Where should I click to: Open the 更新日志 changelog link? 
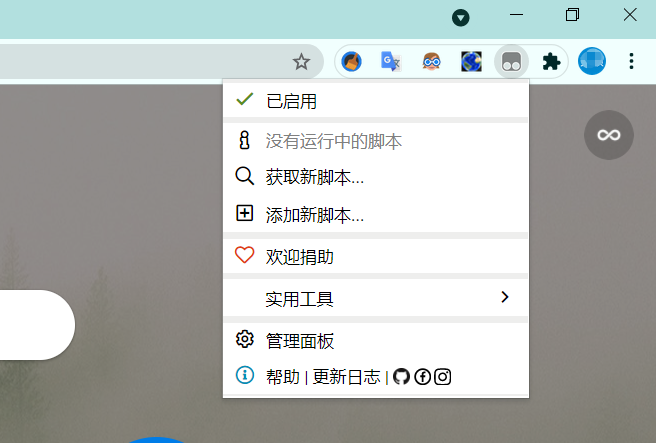click(346, 377)
